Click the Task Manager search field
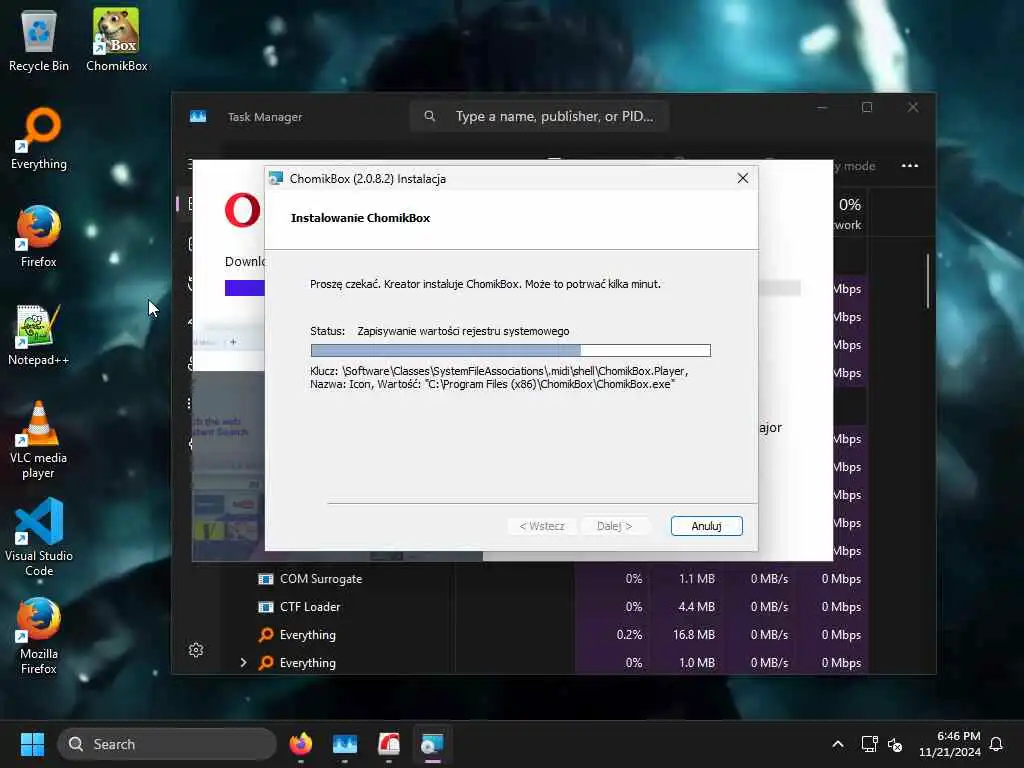Screen dimensions: 1024x768 coord(539,116)
